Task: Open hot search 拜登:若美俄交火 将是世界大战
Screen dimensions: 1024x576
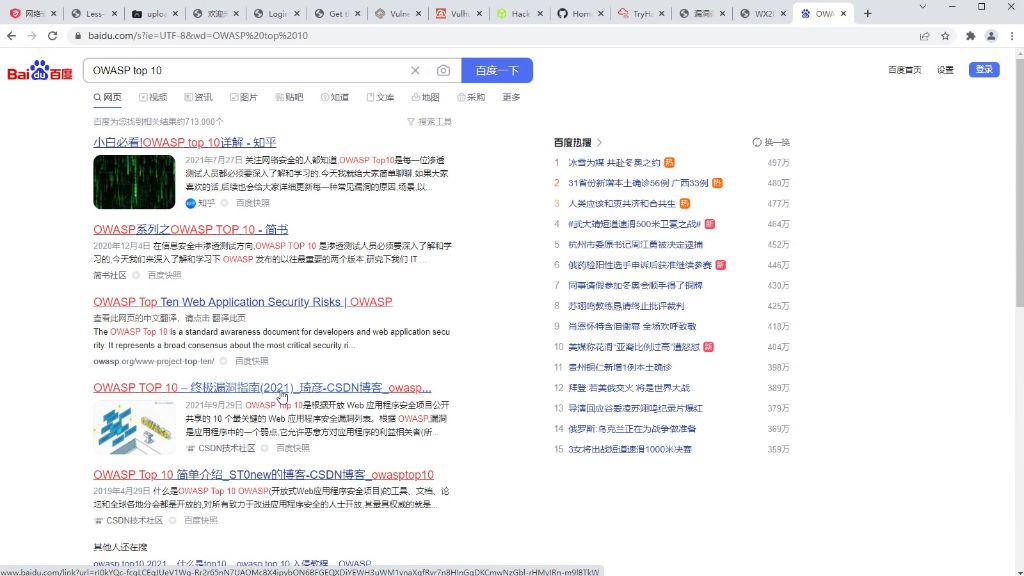Action: pos(629,388)
